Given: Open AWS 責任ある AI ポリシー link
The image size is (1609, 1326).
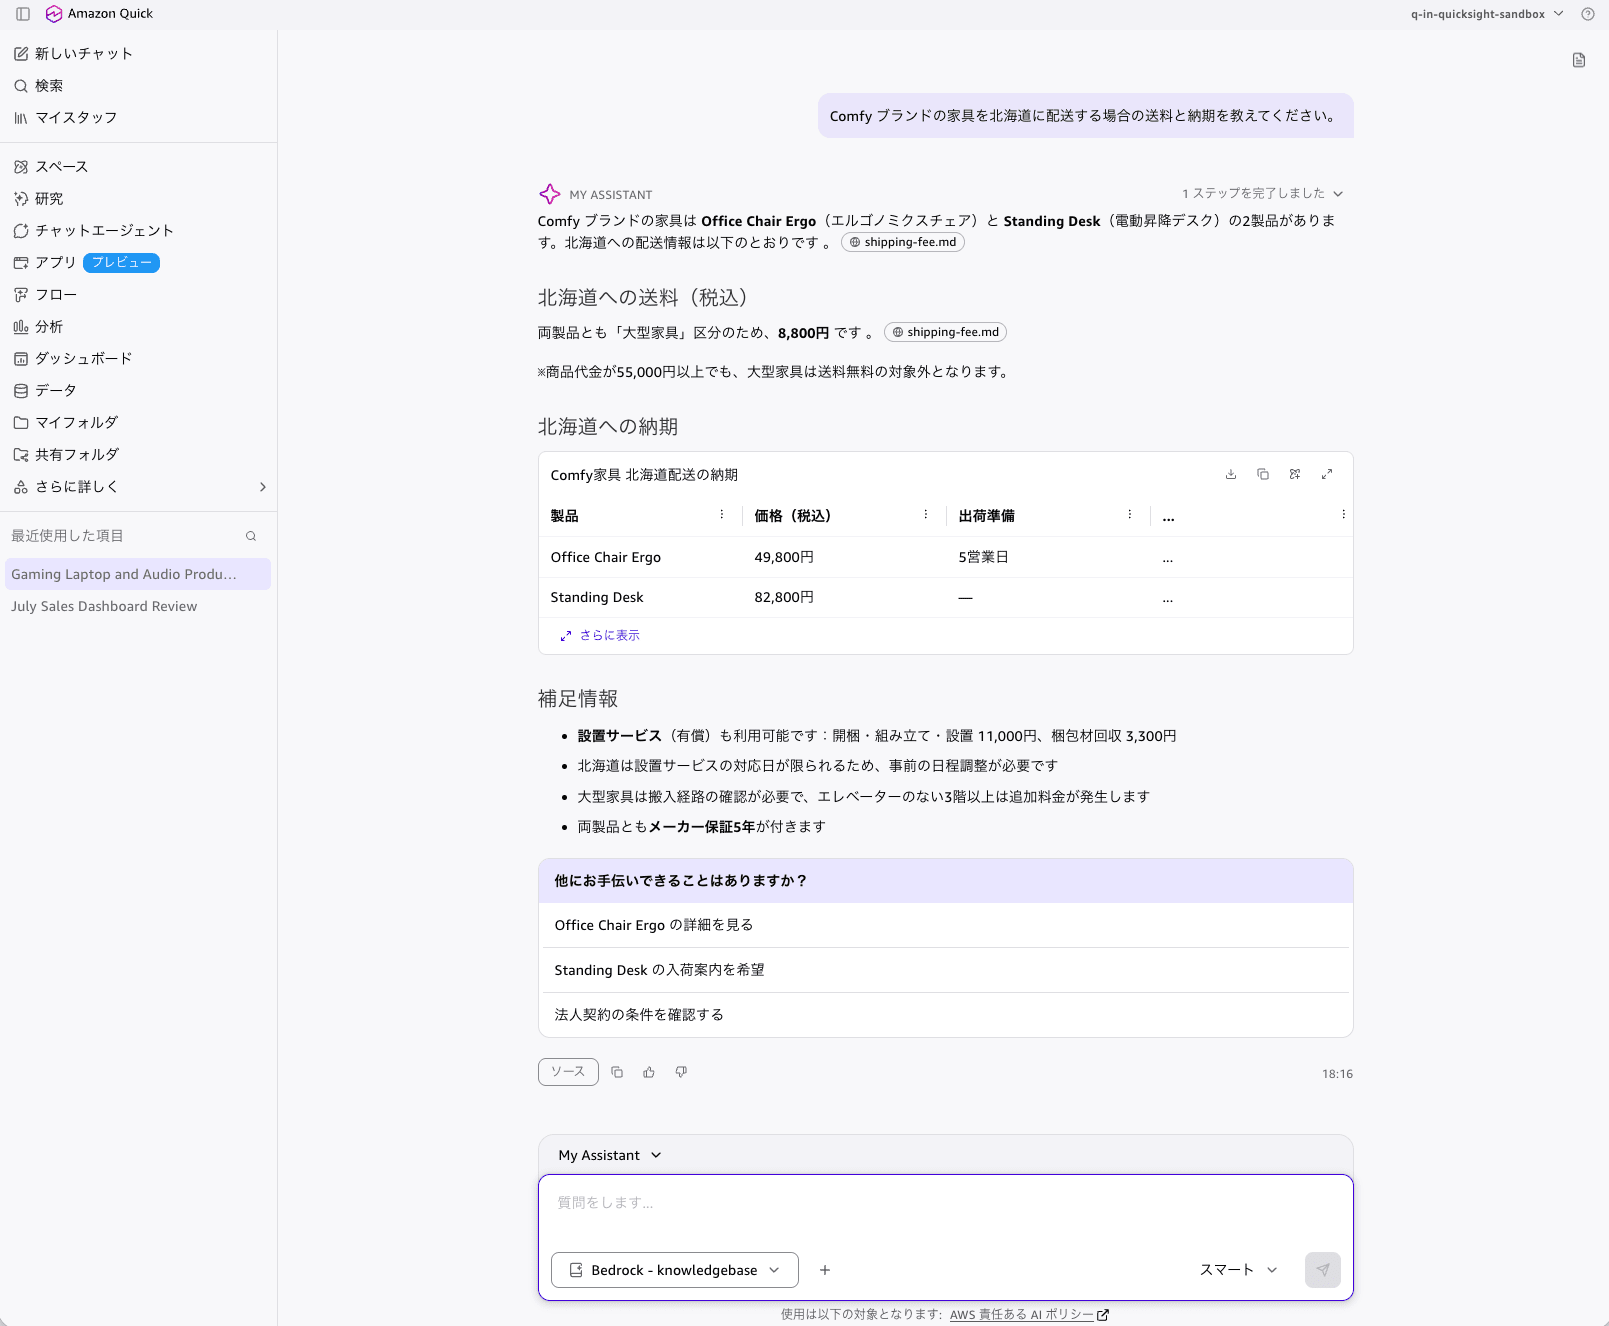Looking at the screenshot, I should click(1029, 1315).
